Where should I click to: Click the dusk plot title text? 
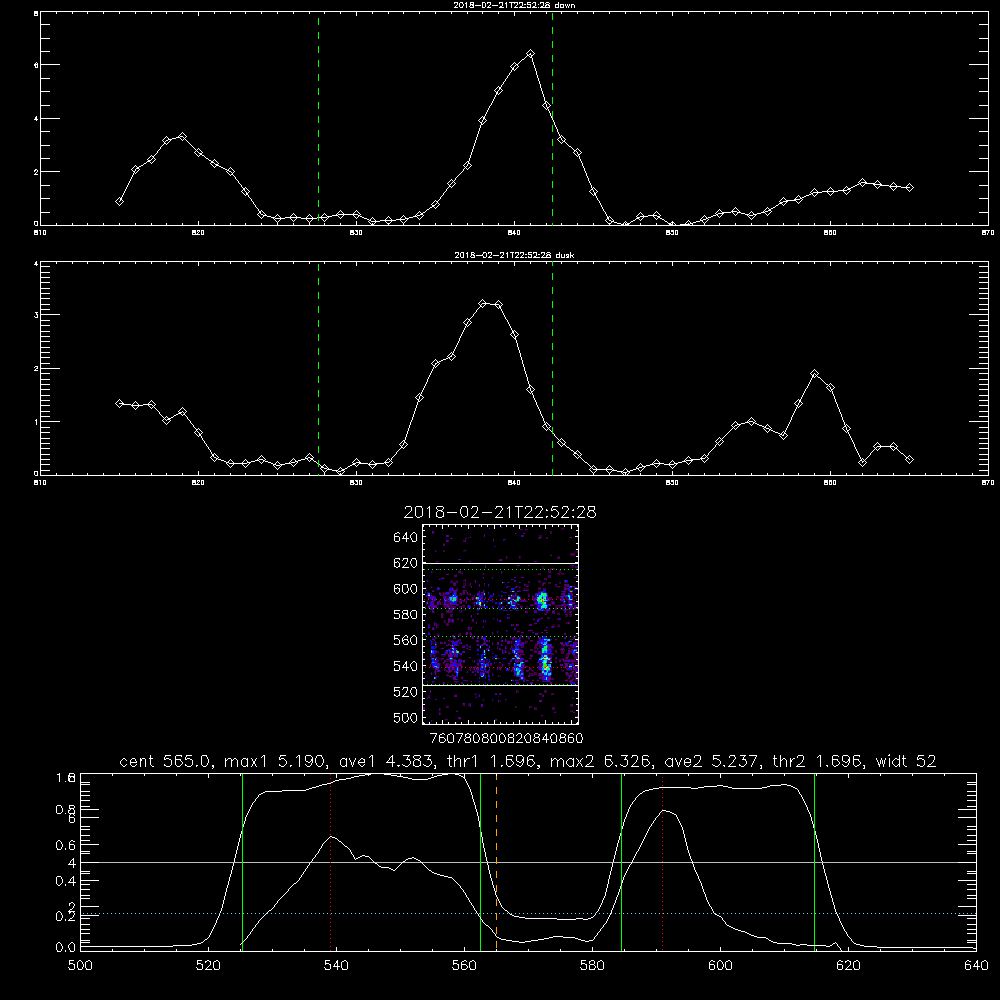[x=514, y=255]
